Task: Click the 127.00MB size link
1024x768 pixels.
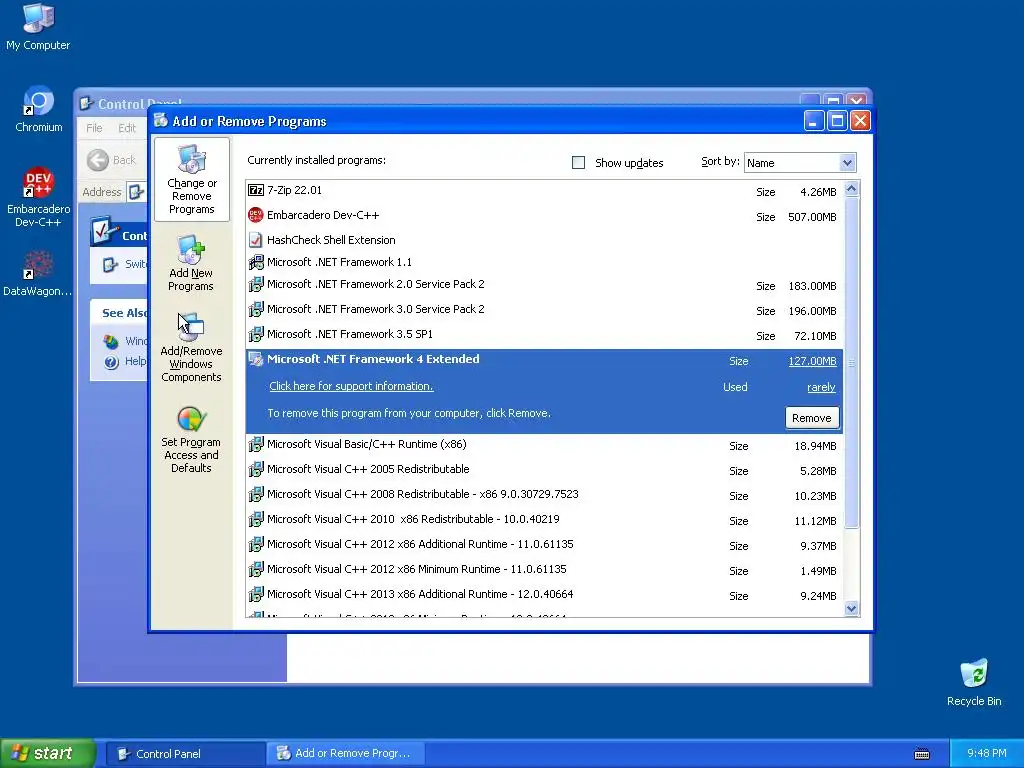Action: pyautogui.click(x=812, y=361)
